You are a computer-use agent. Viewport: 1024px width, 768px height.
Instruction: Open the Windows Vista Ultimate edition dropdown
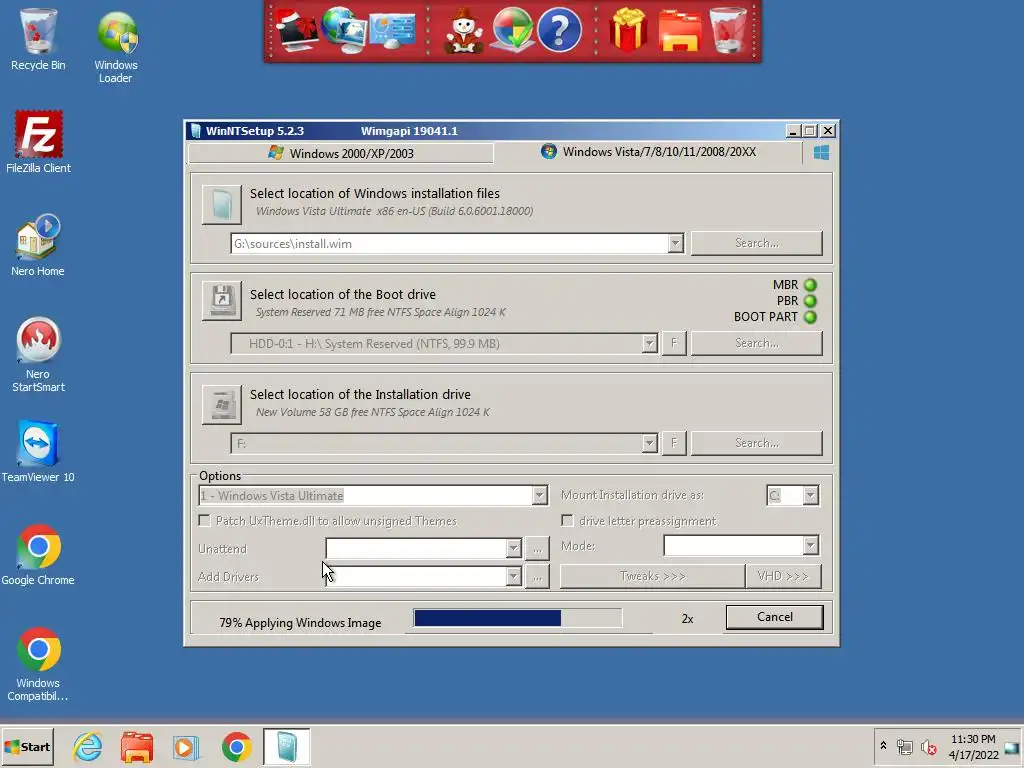539,496
